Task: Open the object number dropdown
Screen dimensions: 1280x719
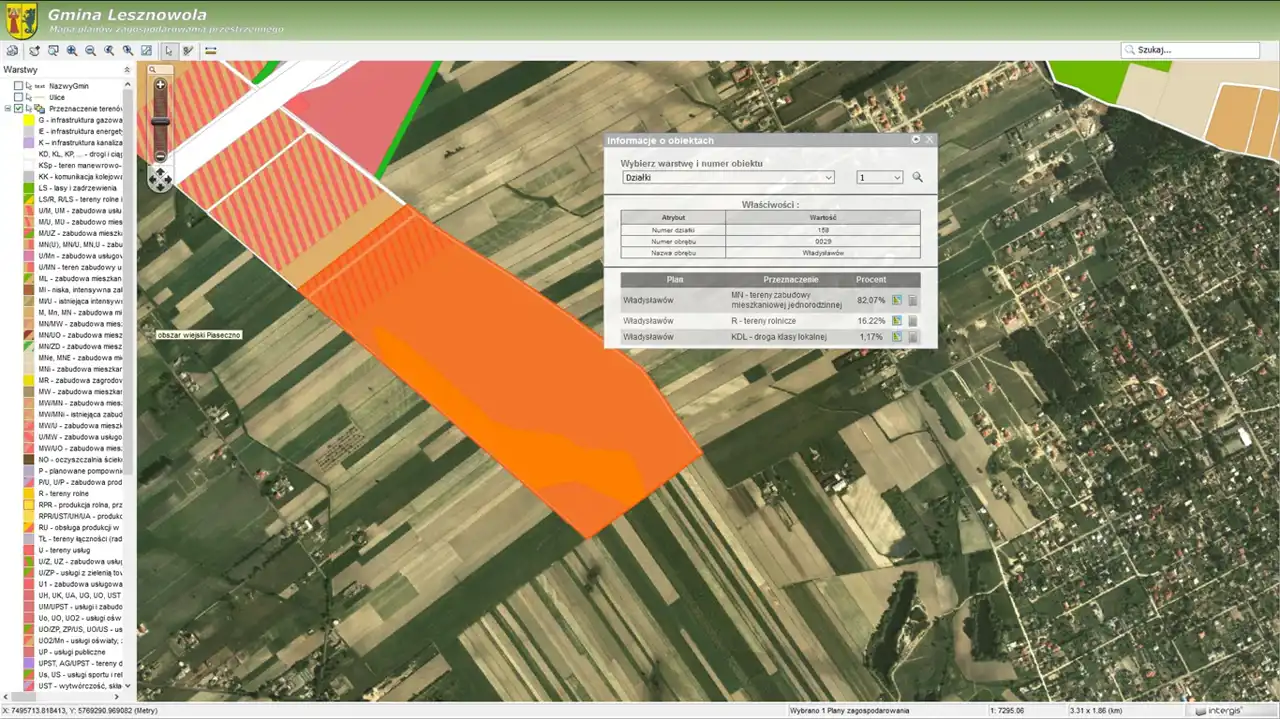Action: tap(880, 177)
